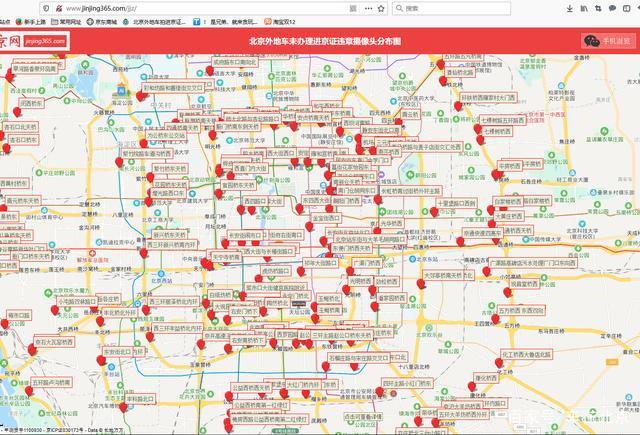This screenshot has width=640, height=435.
Task: Click the 古石口北天桥 camera label
Action: (22, 128)
